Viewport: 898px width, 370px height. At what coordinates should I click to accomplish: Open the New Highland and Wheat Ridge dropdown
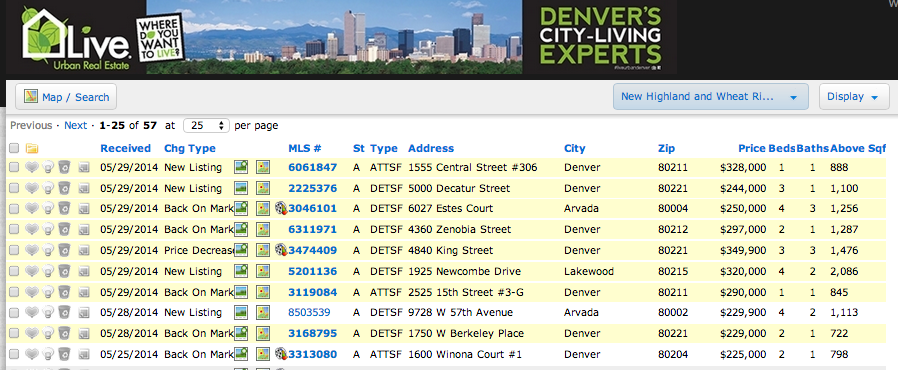tap(711, 97)
